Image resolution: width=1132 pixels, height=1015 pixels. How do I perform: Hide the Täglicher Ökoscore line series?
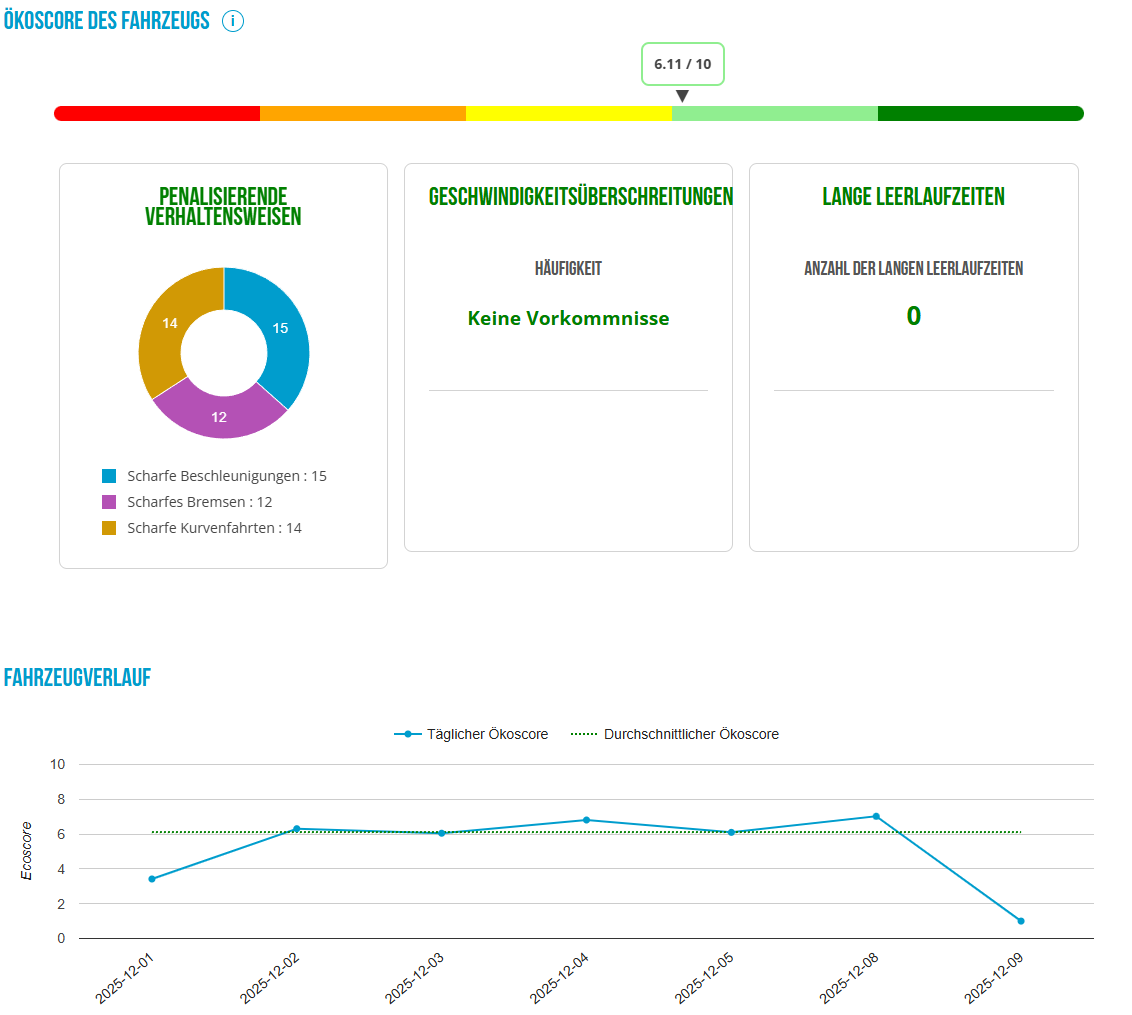click(x=471, y=734)
